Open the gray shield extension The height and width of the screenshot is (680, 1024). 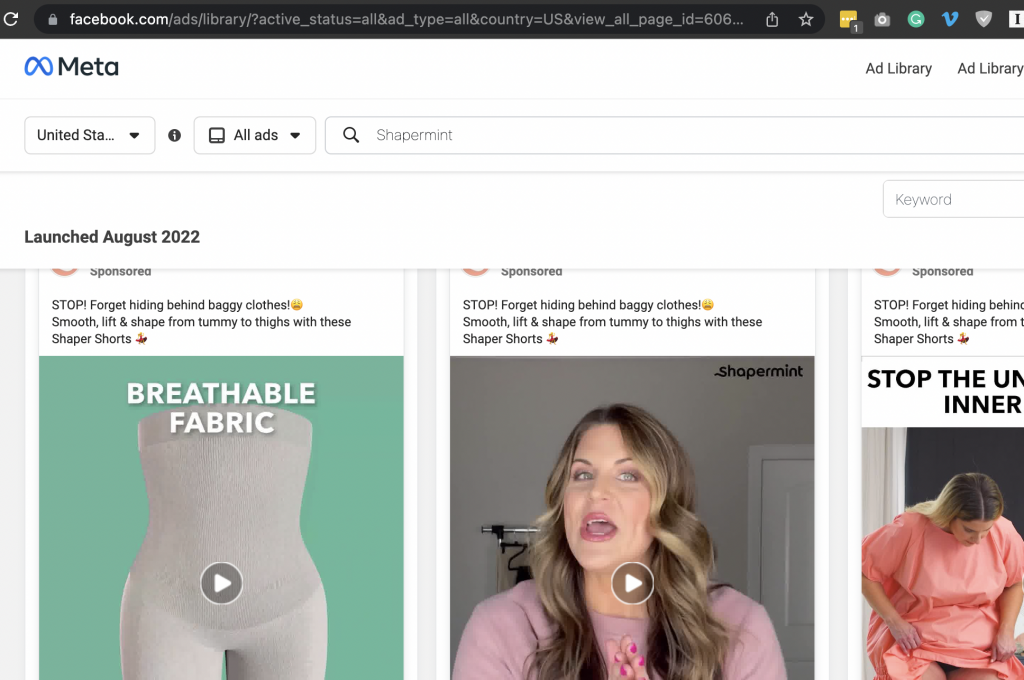[x=984, y=20]
